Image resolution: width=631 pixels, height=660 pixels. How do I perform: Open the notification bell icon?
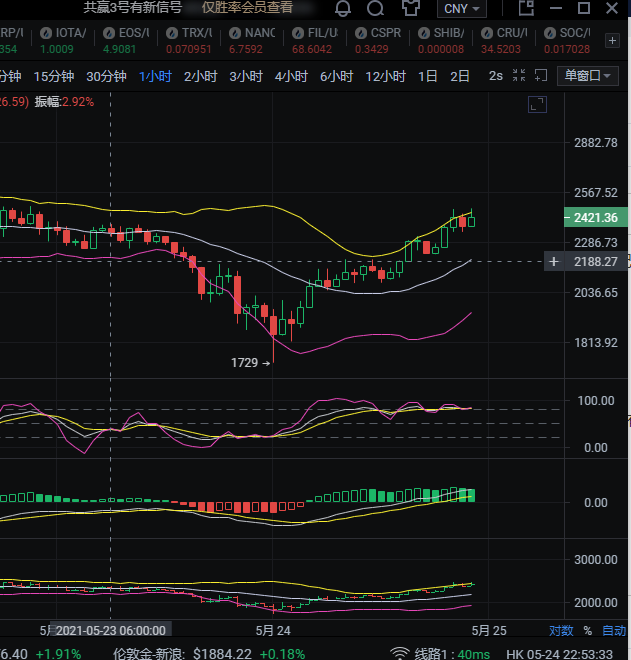point(343,9)
